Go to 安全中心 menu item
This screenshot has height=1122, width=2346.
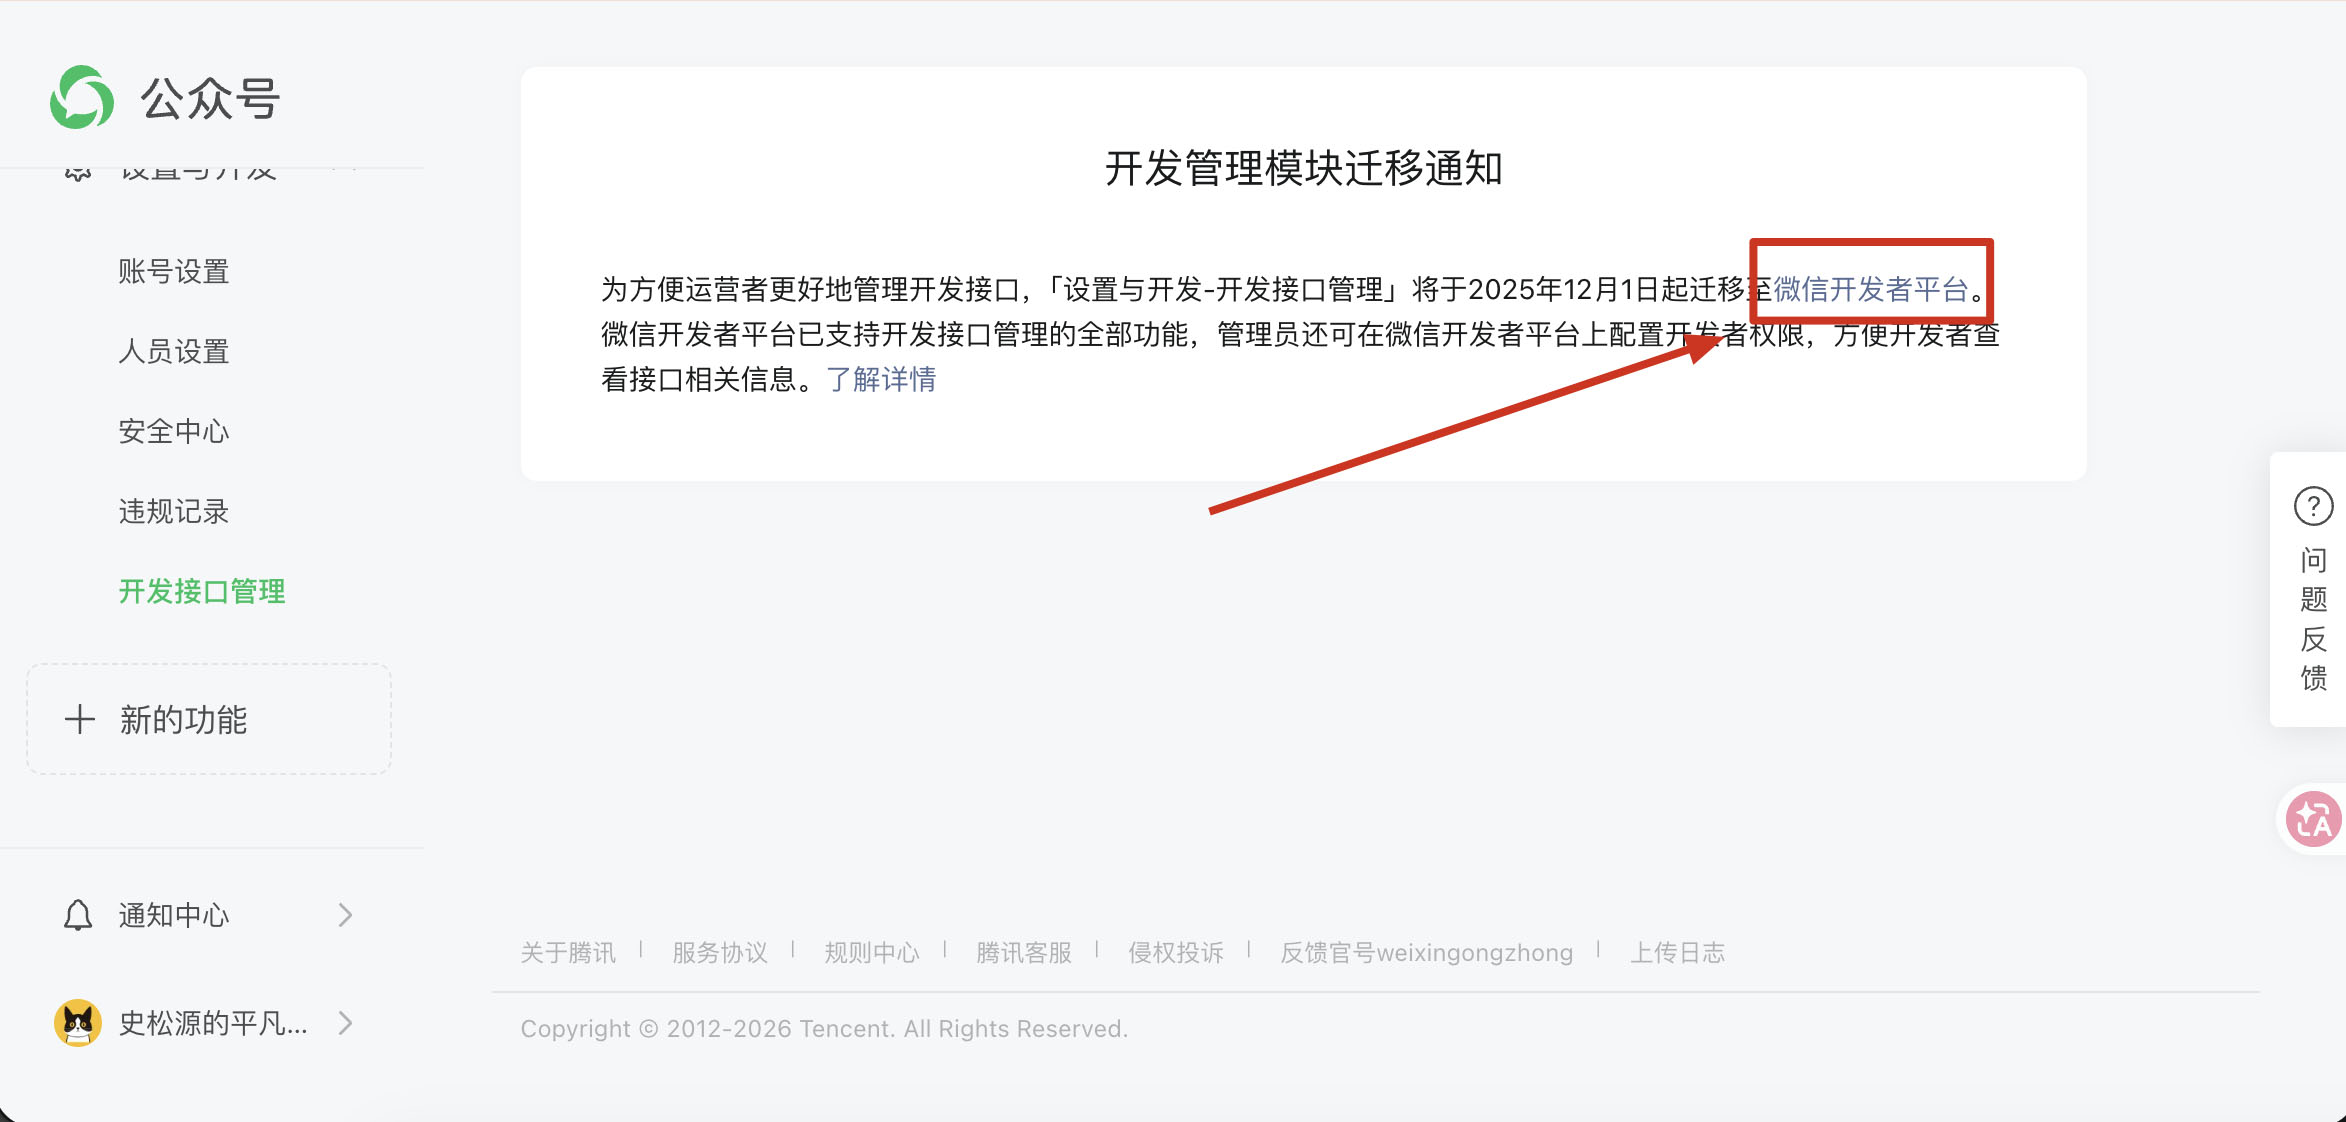point(174,431)
